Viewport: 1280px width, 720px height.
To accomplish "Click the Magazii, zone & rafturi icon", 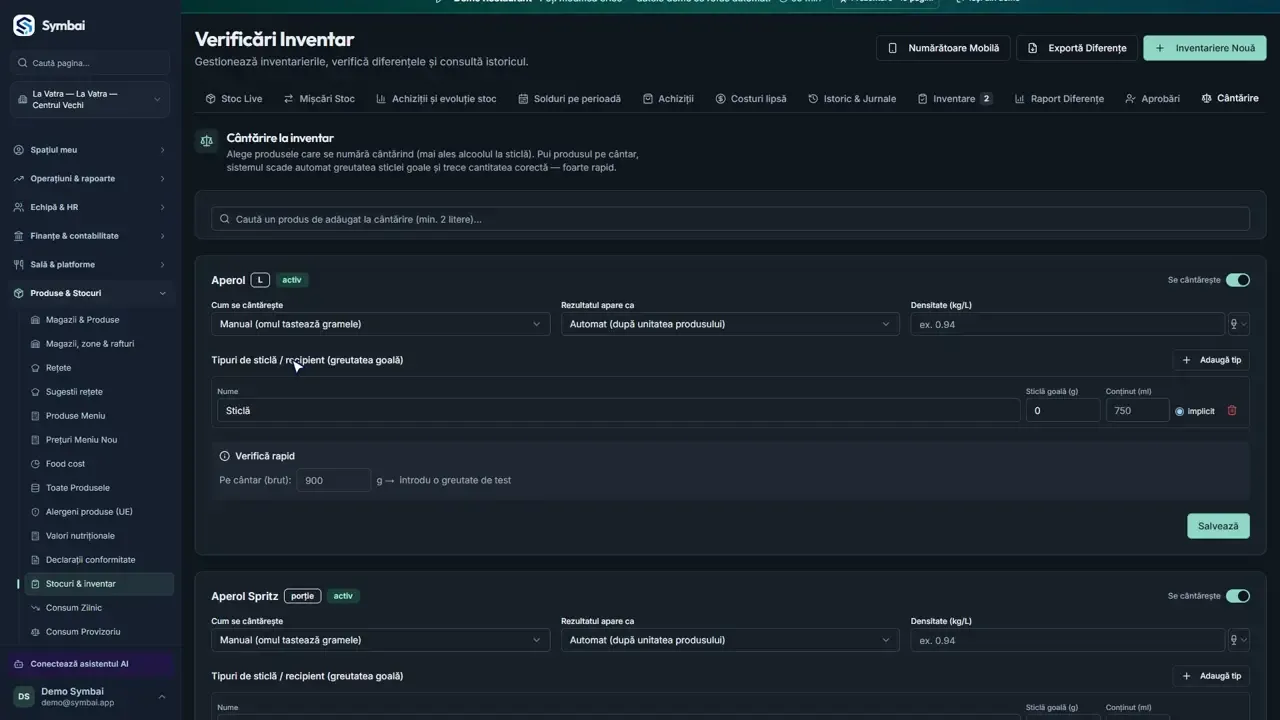I will pyautogui.click(x=36, y=344).
